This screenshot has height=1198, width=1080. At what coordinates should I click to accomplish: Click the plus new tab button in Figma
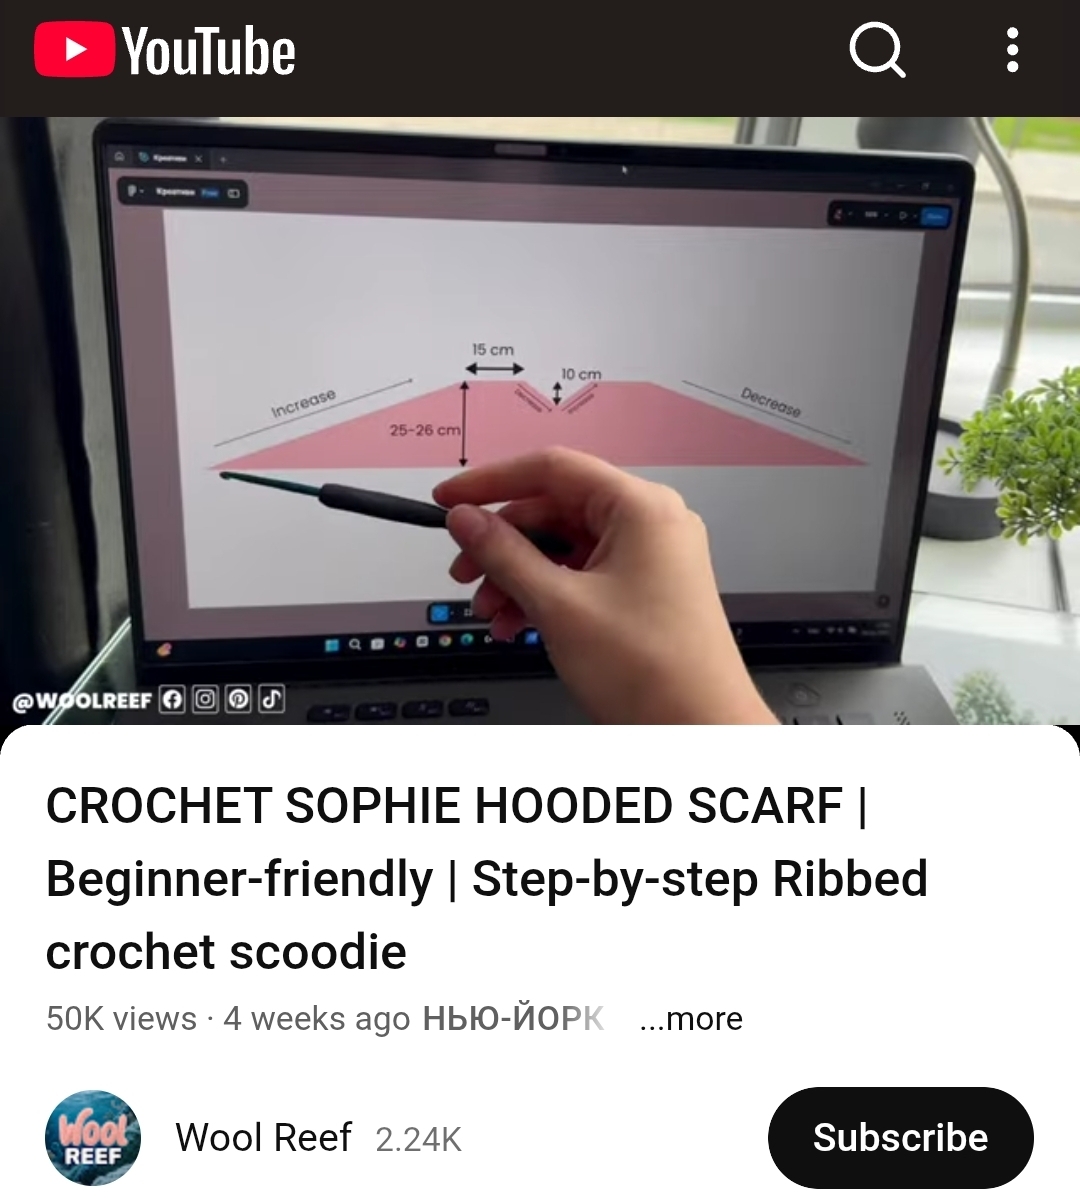(223, 159)
